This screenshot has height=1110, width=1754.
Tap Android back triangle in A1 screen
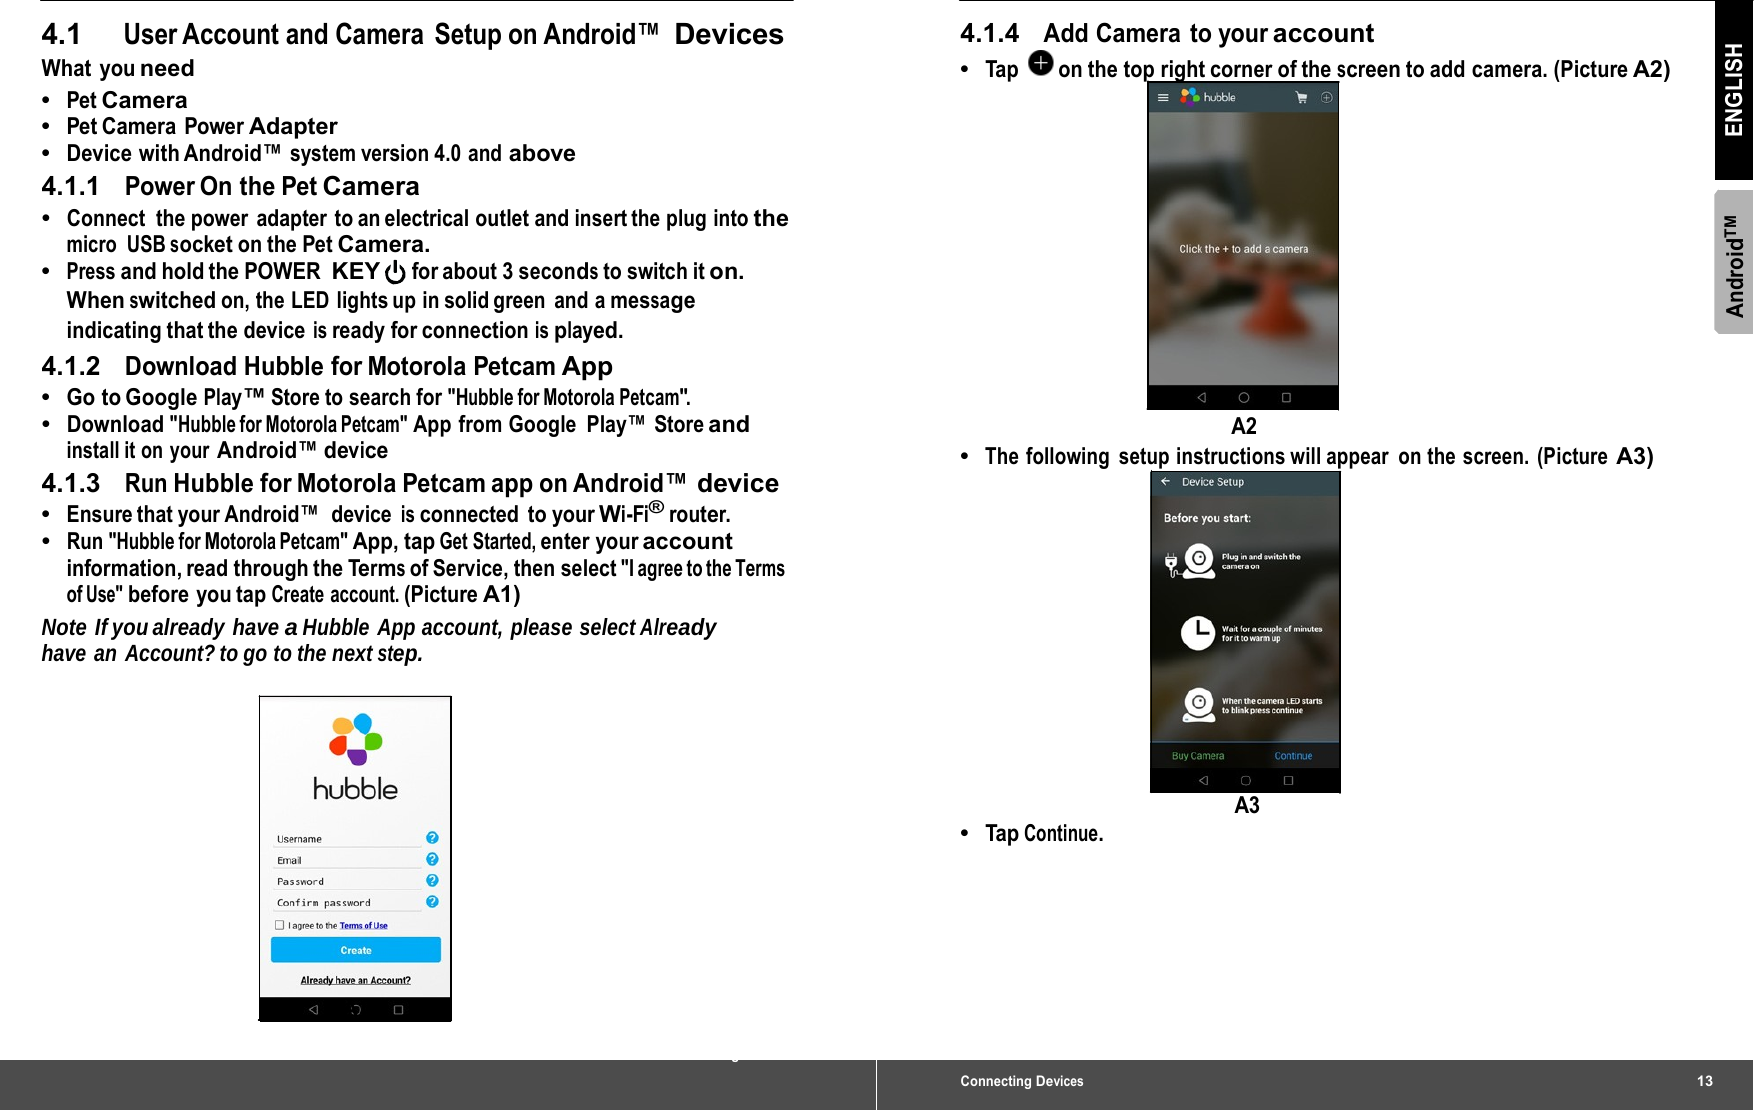314,1010
